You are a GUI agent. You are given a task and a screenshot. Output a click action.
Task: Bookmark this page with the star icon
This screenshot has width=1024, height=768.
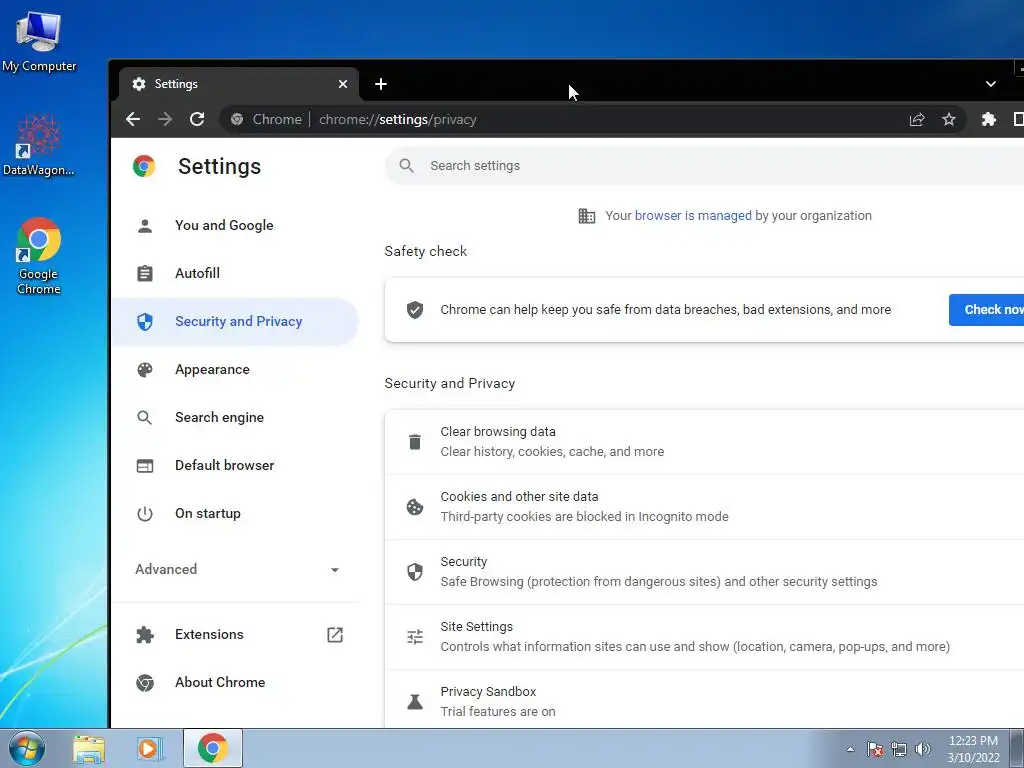pyautogui.click(x=949, y=120)
